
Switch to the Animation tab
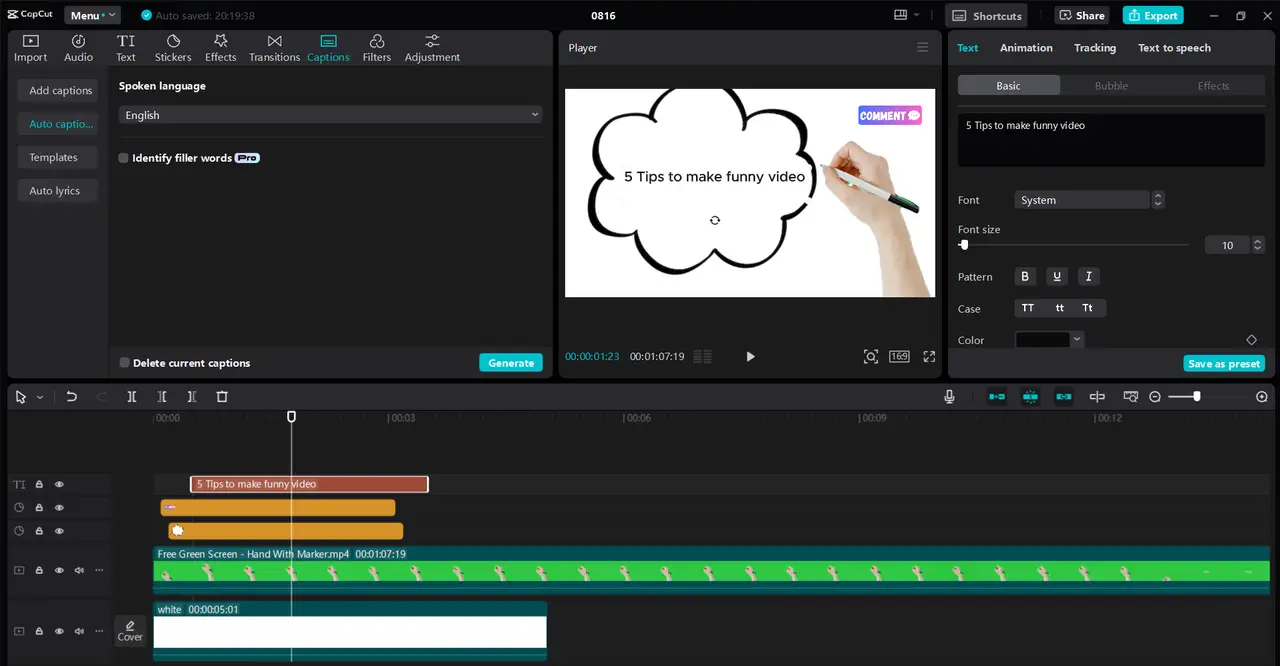tap(1026, 47)
